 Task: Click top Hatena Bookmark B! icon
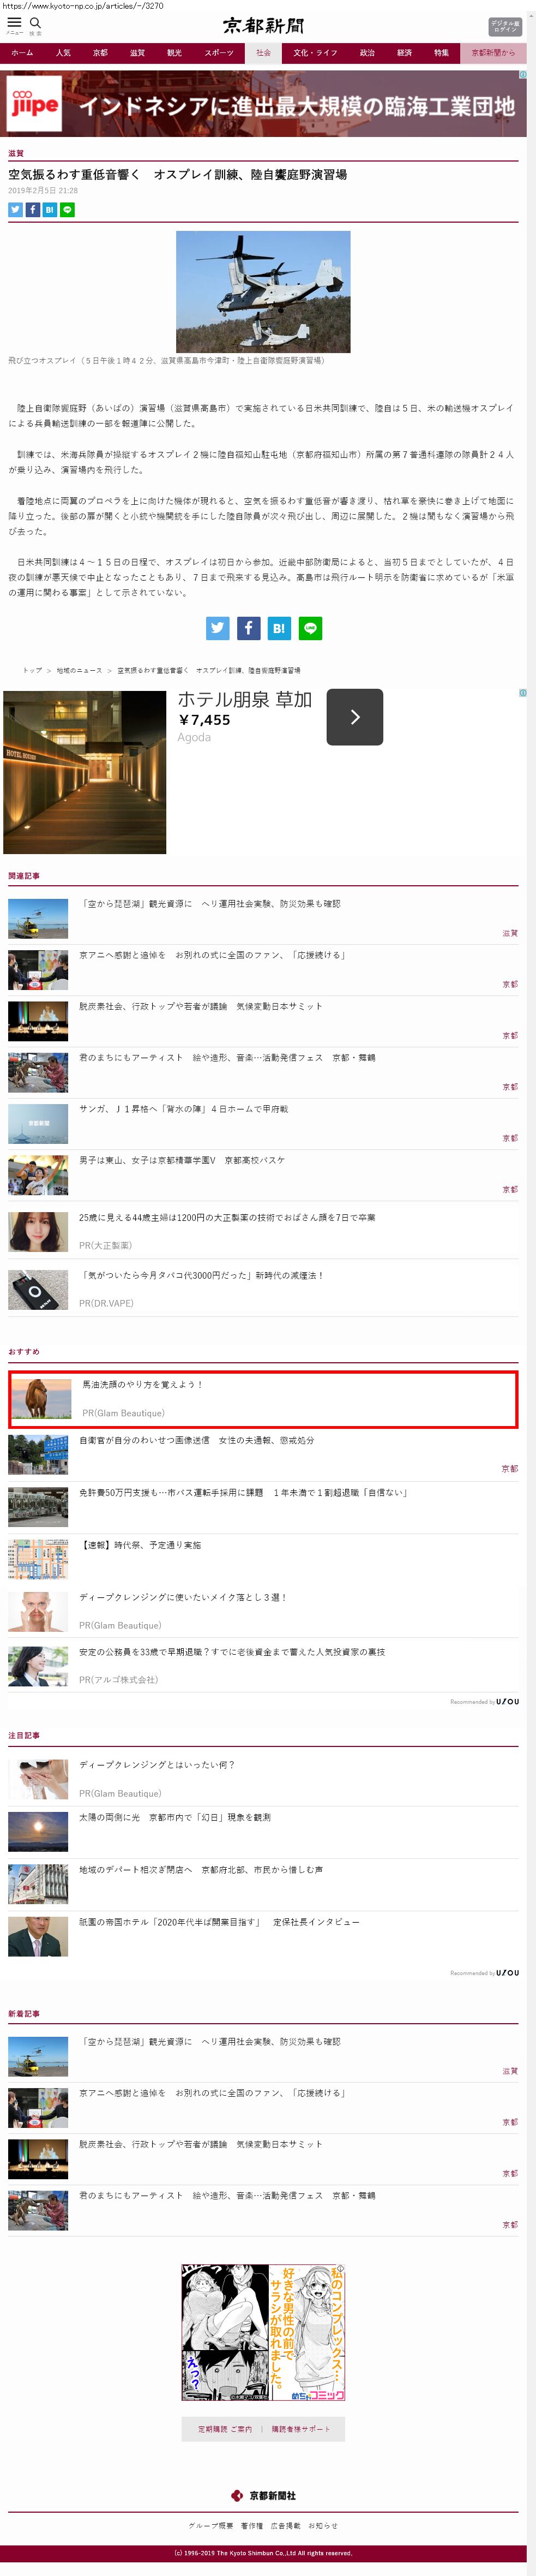(x=50, y=210)
